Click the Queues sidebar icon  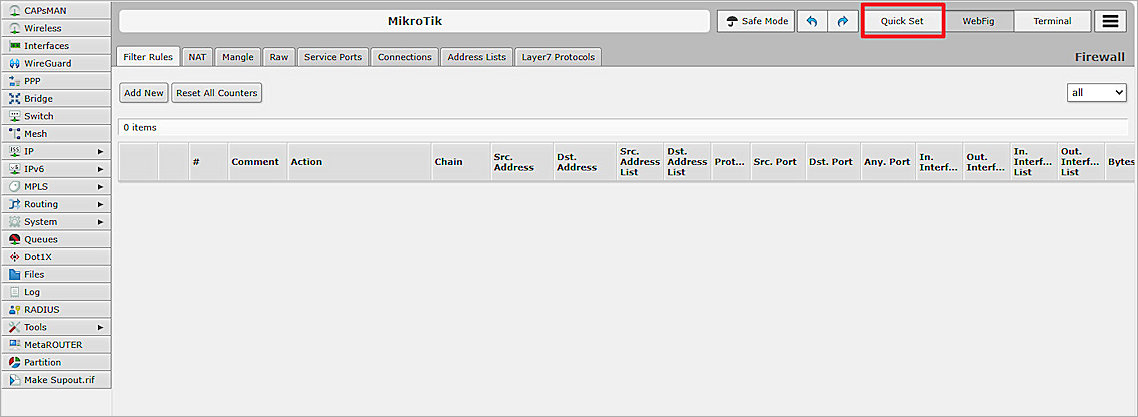(15, 239)
